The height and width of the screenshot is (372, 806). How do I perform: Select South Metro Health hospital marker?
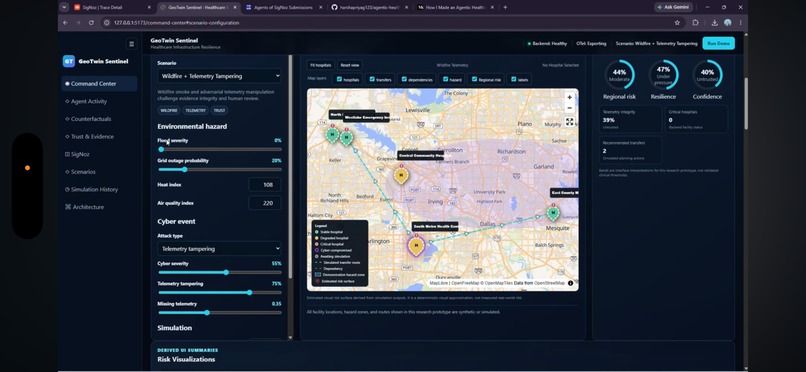pos(416,246)
